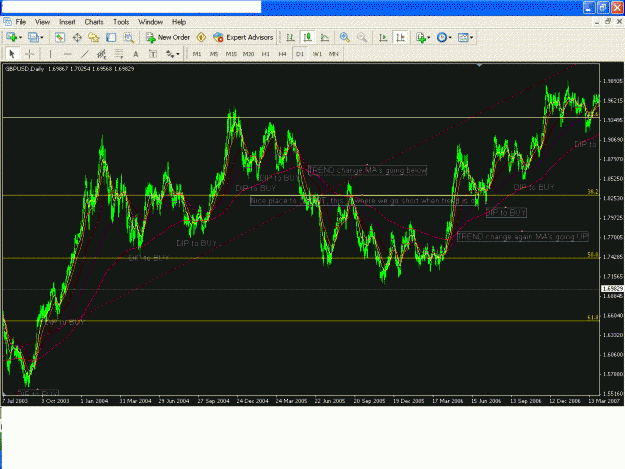Image resolution: width=625 pixels, height=469 pixels.
Task: Switch to candlestick chart display
Action: tap(307, 37)
